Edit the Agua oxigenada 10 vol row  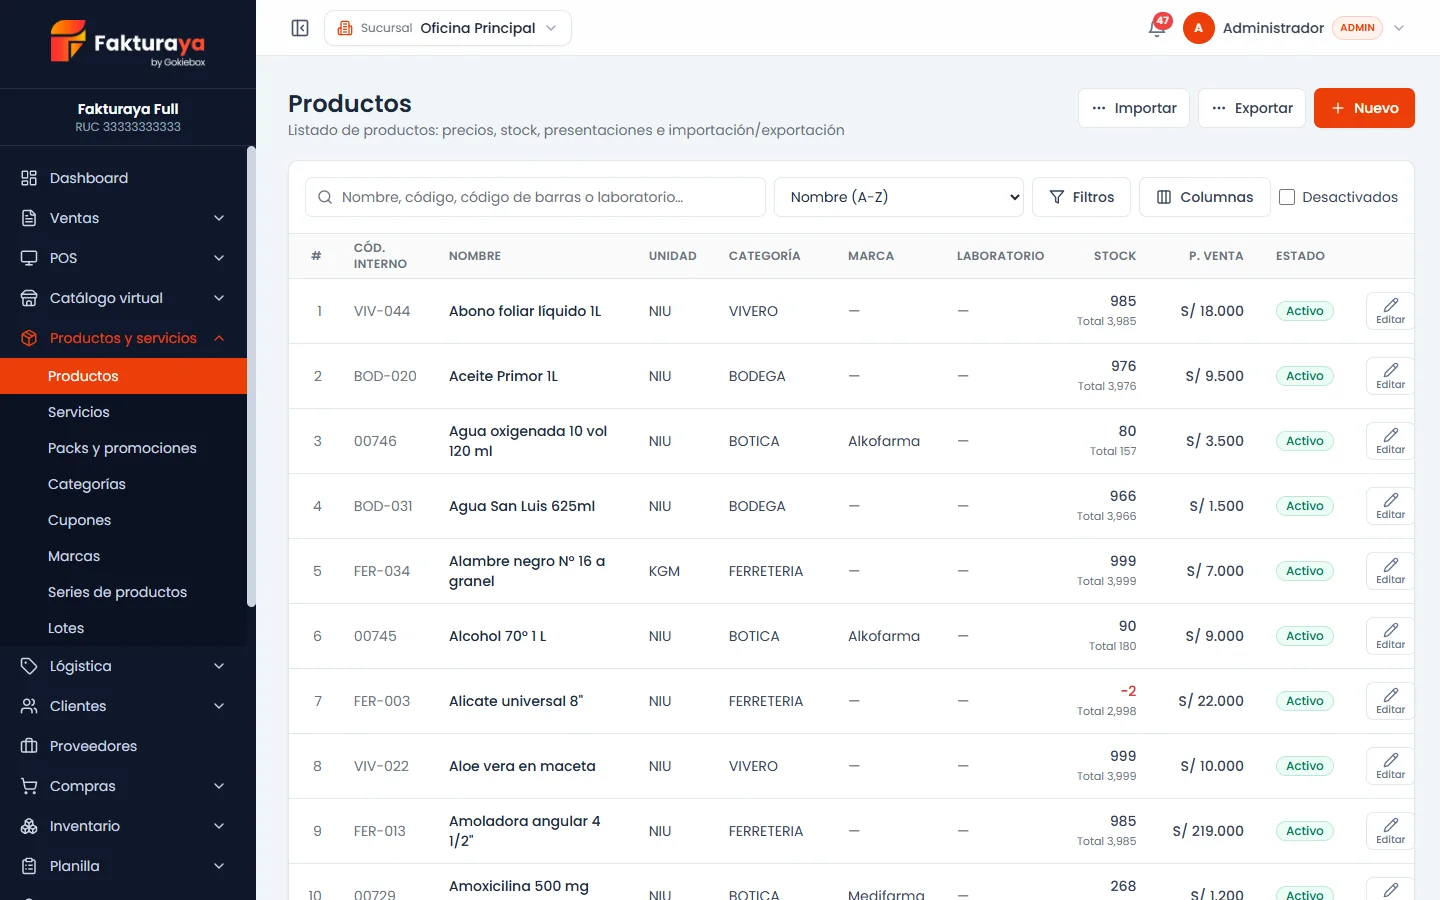pyautogui.click(x=1390, y=441)
